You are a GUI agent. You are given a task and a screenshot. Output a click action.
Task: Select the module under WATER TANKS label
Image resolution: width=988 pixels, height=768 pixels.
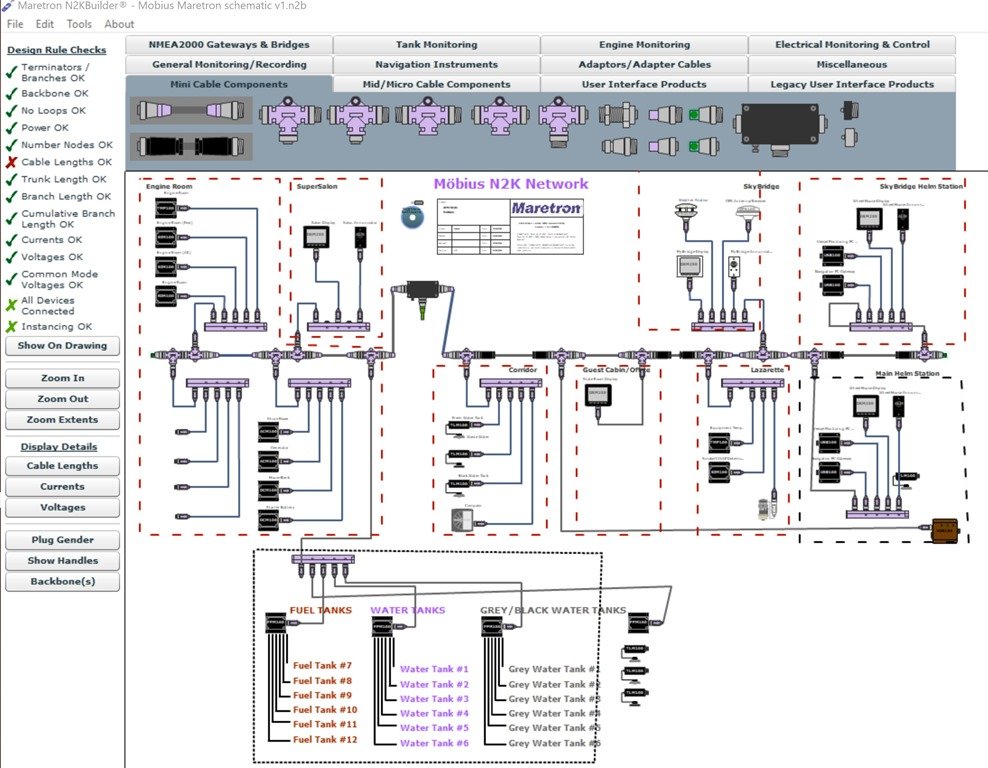click(x=382, y=627)
